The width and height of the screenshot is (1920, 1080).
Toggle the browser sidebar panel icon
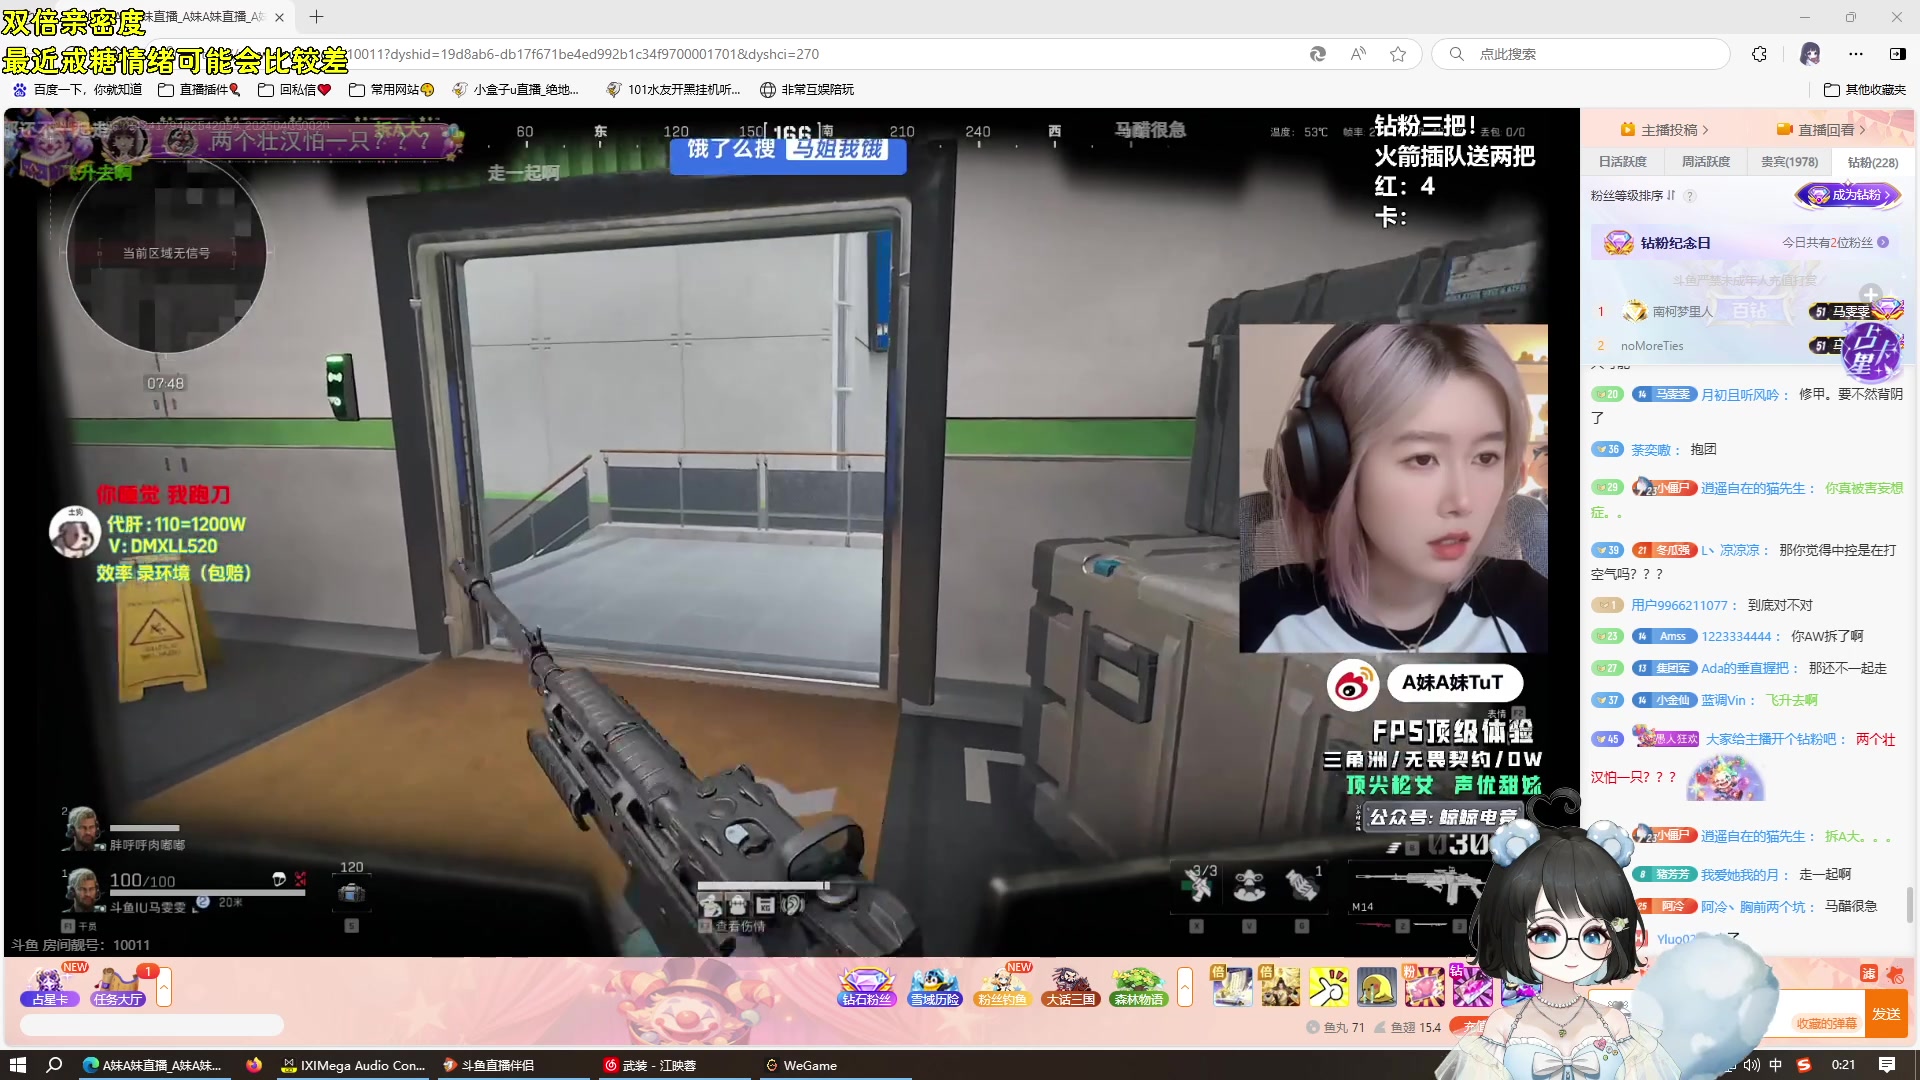tap(1897, 54)
